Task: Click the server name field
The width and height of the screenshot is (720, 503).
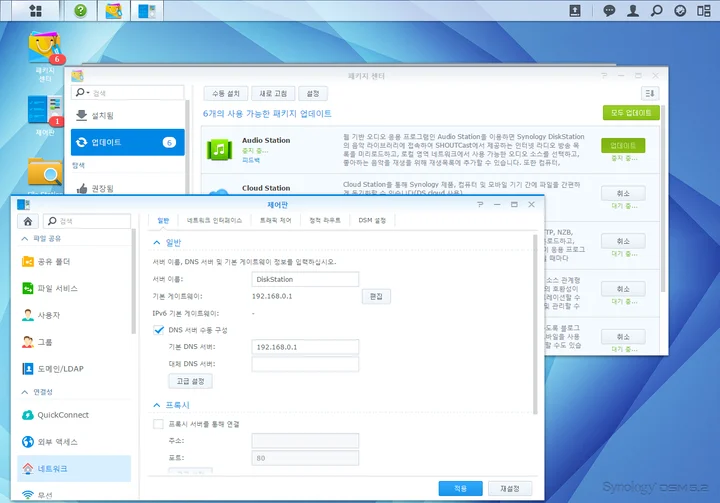Action: coord(305,279)
